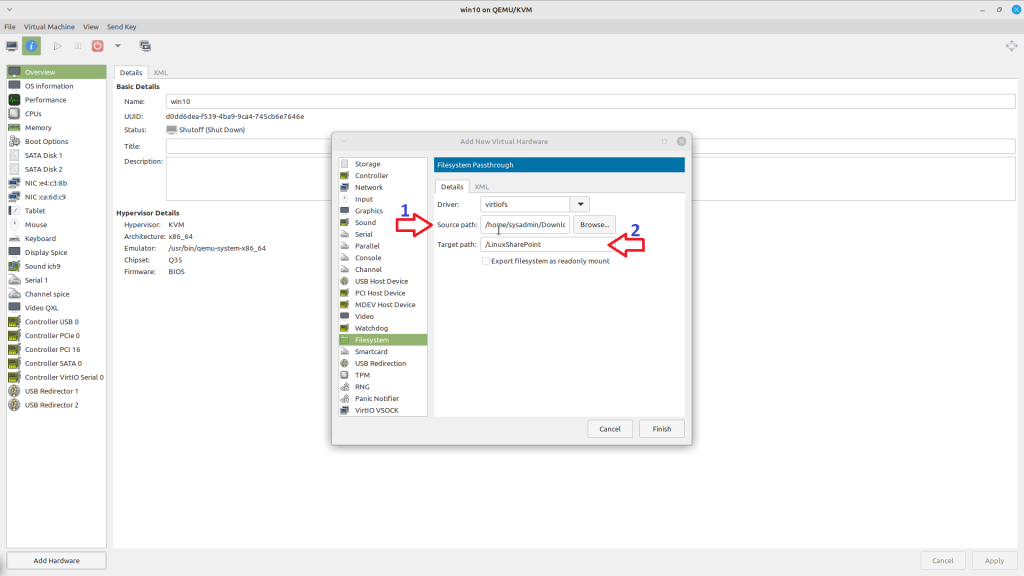Image resolution: width=1024 pixels, height=576 pixels.
Task: Click Cancel in Add Hardware dialog
Action: [x=610, y=429]
